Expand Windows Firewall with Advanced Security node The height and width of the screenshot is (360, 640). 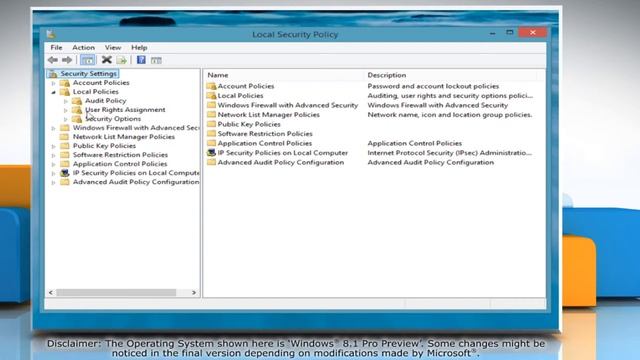(53, 128)
